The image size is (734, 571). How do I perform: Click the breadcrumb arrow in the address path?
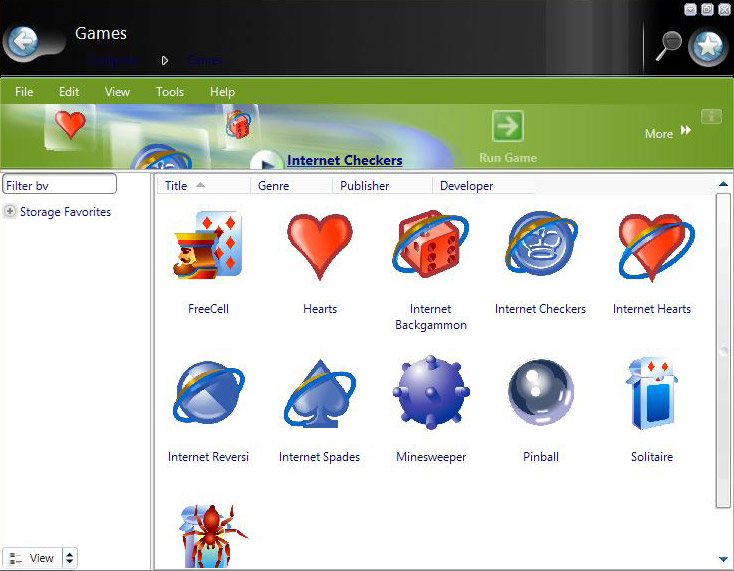pos(165,60)
